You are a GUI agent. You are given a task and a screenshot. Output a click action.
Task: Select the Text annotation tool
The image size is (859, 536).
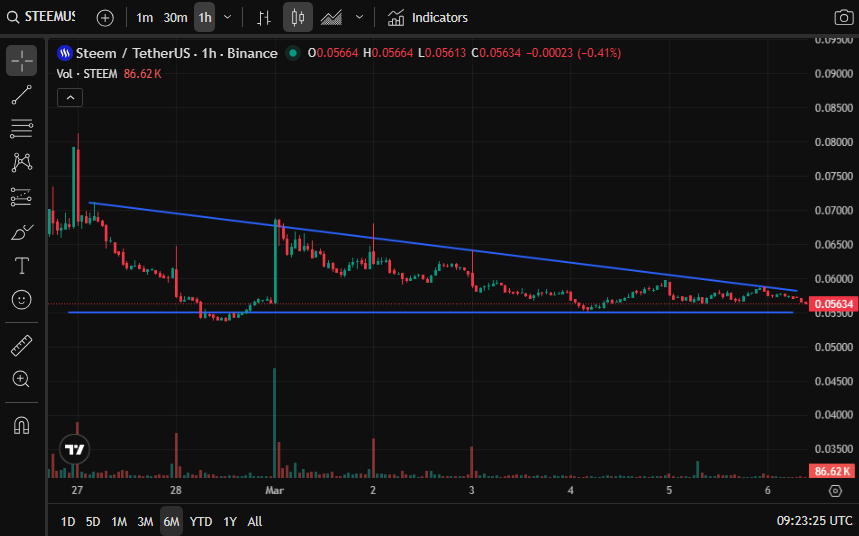[21, 266]
